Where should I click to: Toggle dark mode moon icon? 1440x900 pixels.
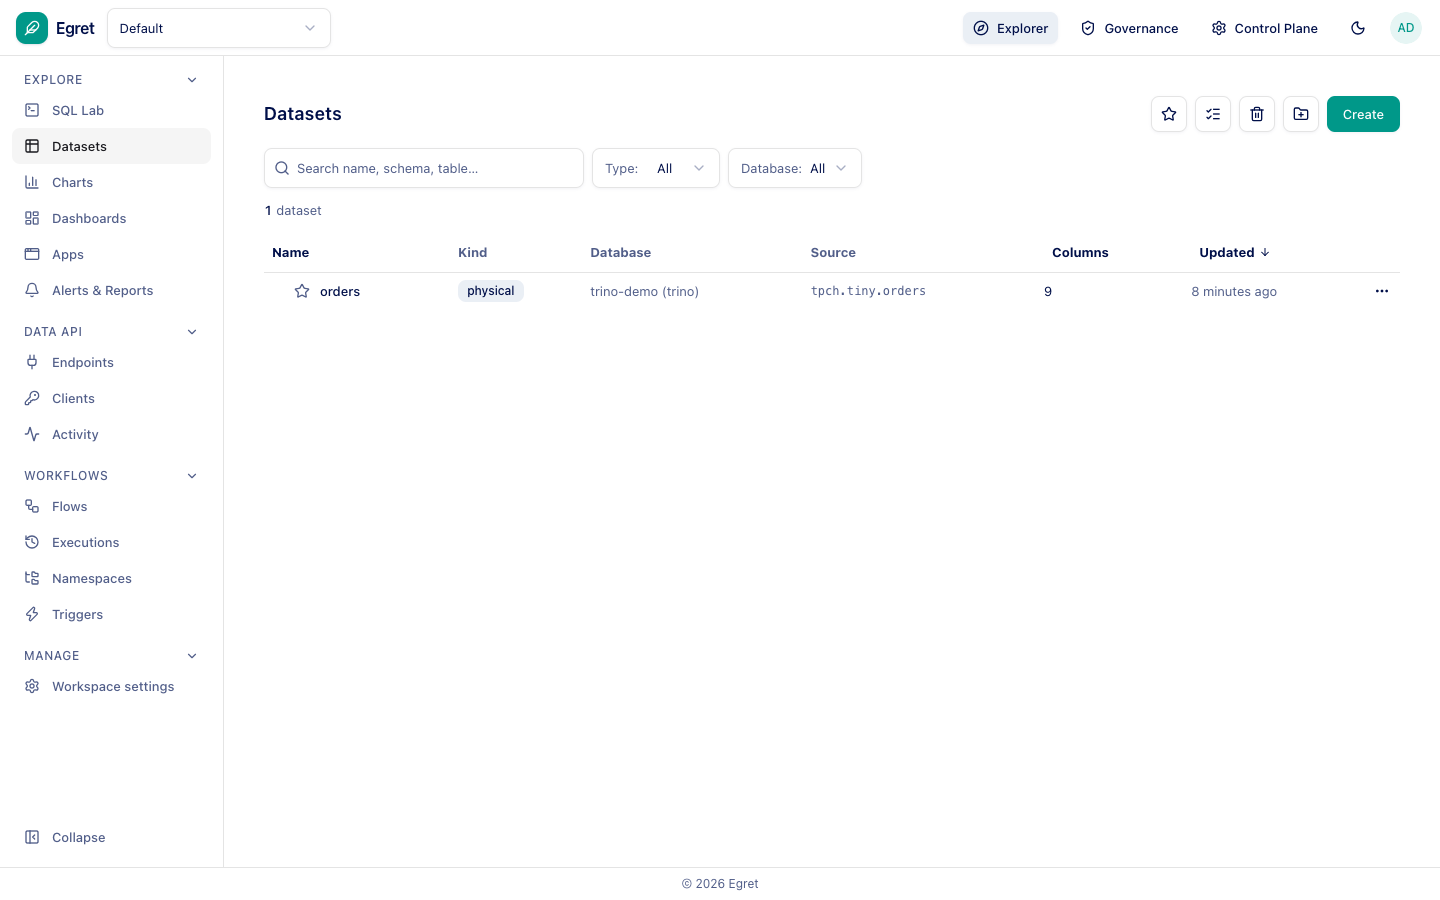(1358, 28)
